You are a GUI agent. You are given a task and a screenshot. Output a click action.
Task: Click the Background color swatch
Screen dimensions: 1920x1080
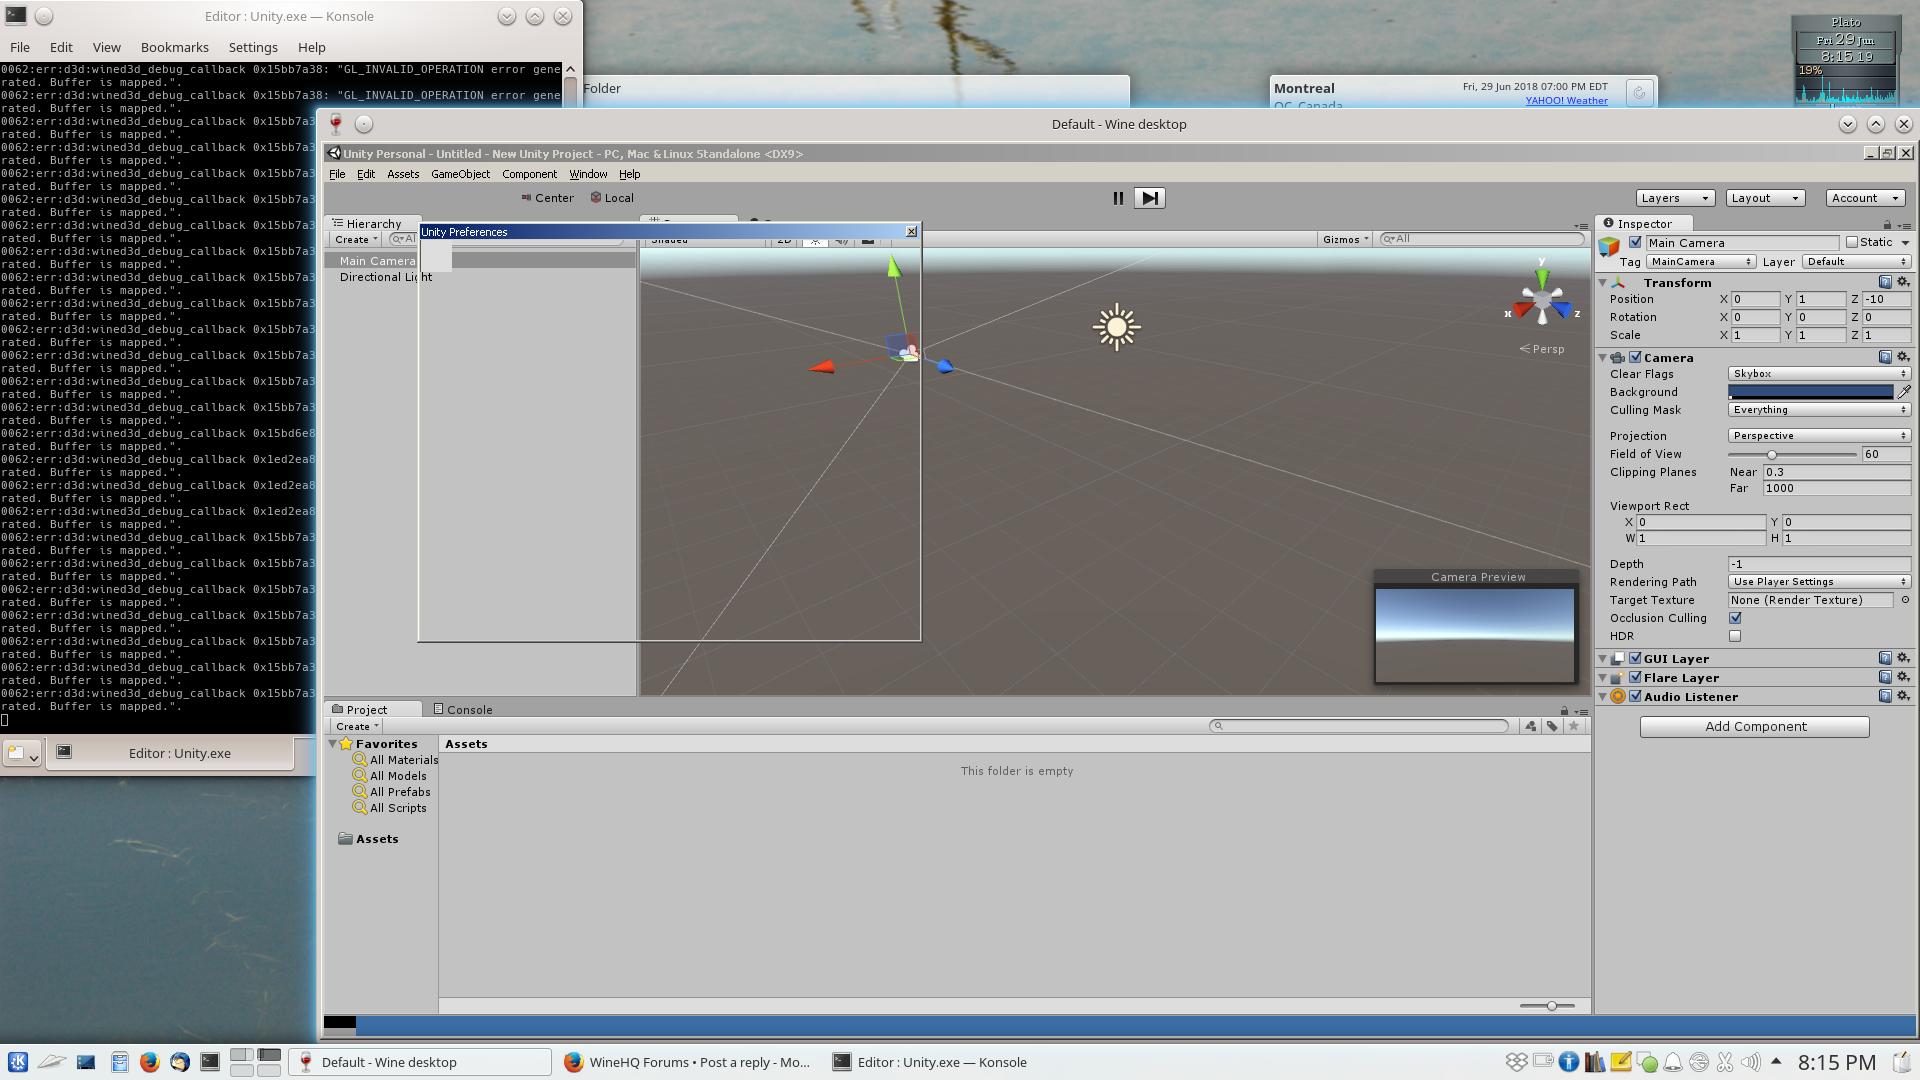[1811, 392]
